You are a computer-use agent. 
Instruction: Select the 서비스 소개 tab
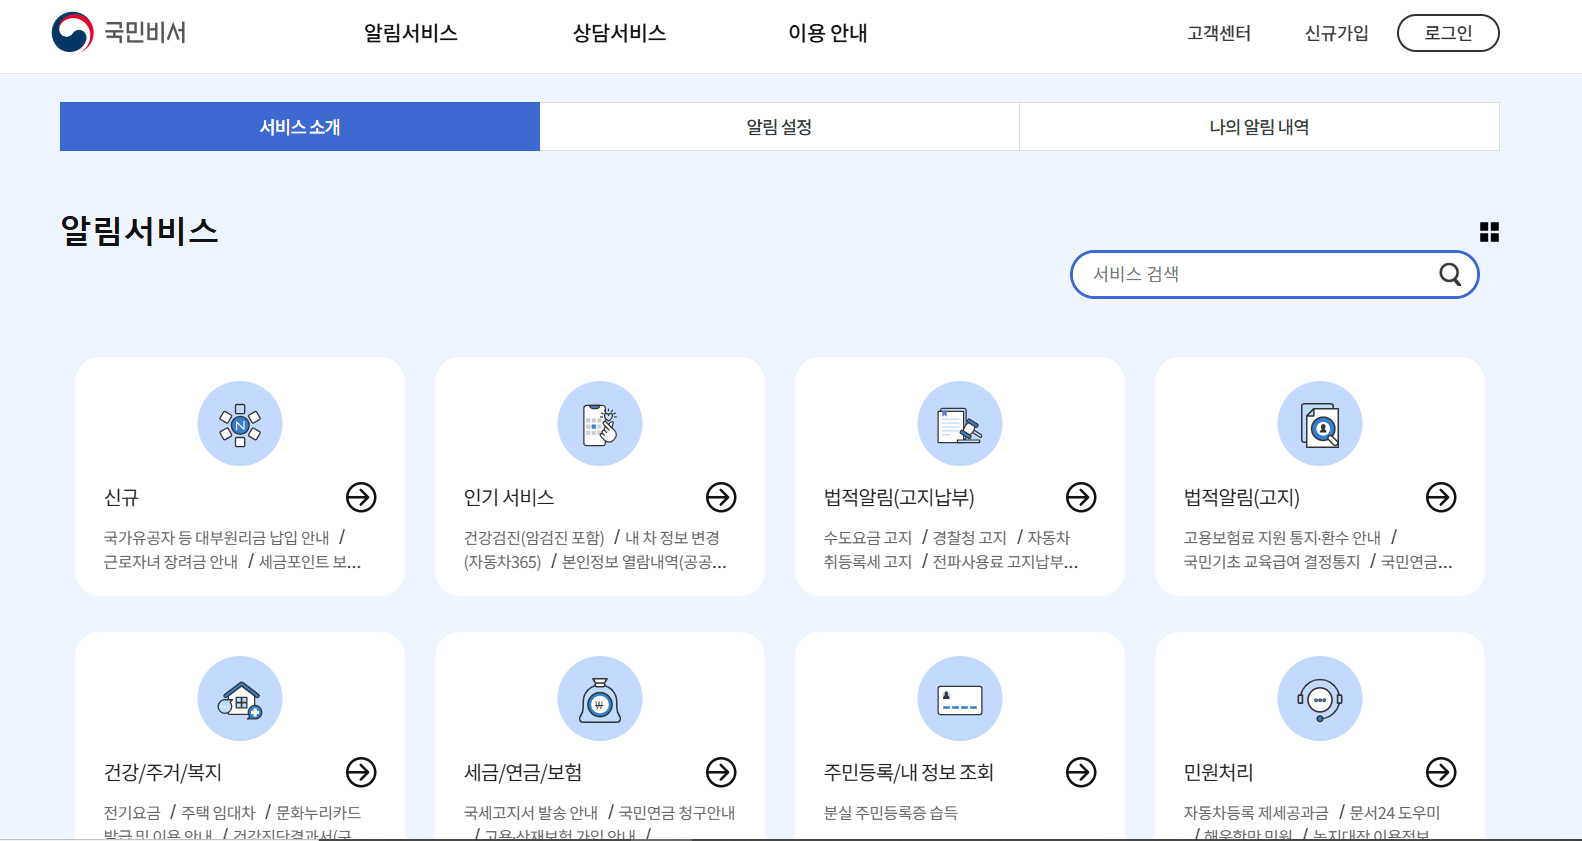300,127
